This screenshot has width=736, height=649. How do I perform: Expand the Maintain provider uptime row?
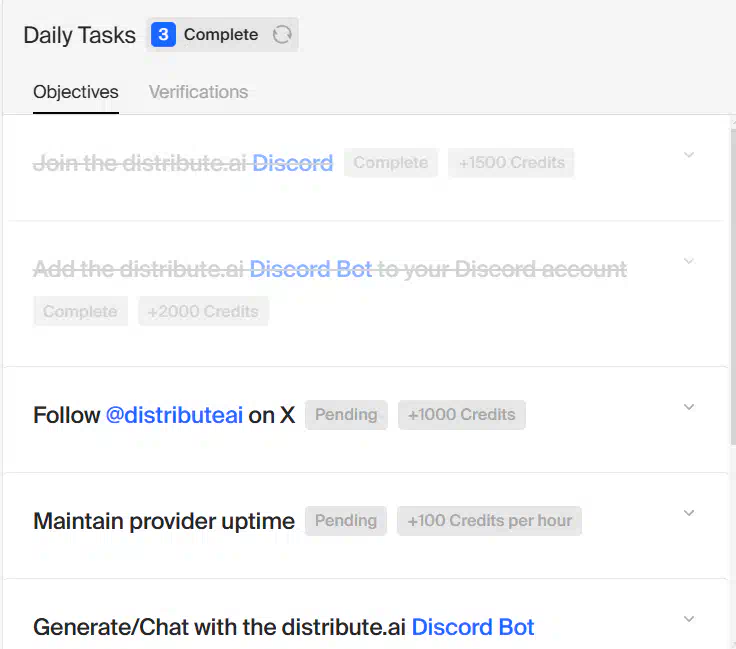coord(689,513)
